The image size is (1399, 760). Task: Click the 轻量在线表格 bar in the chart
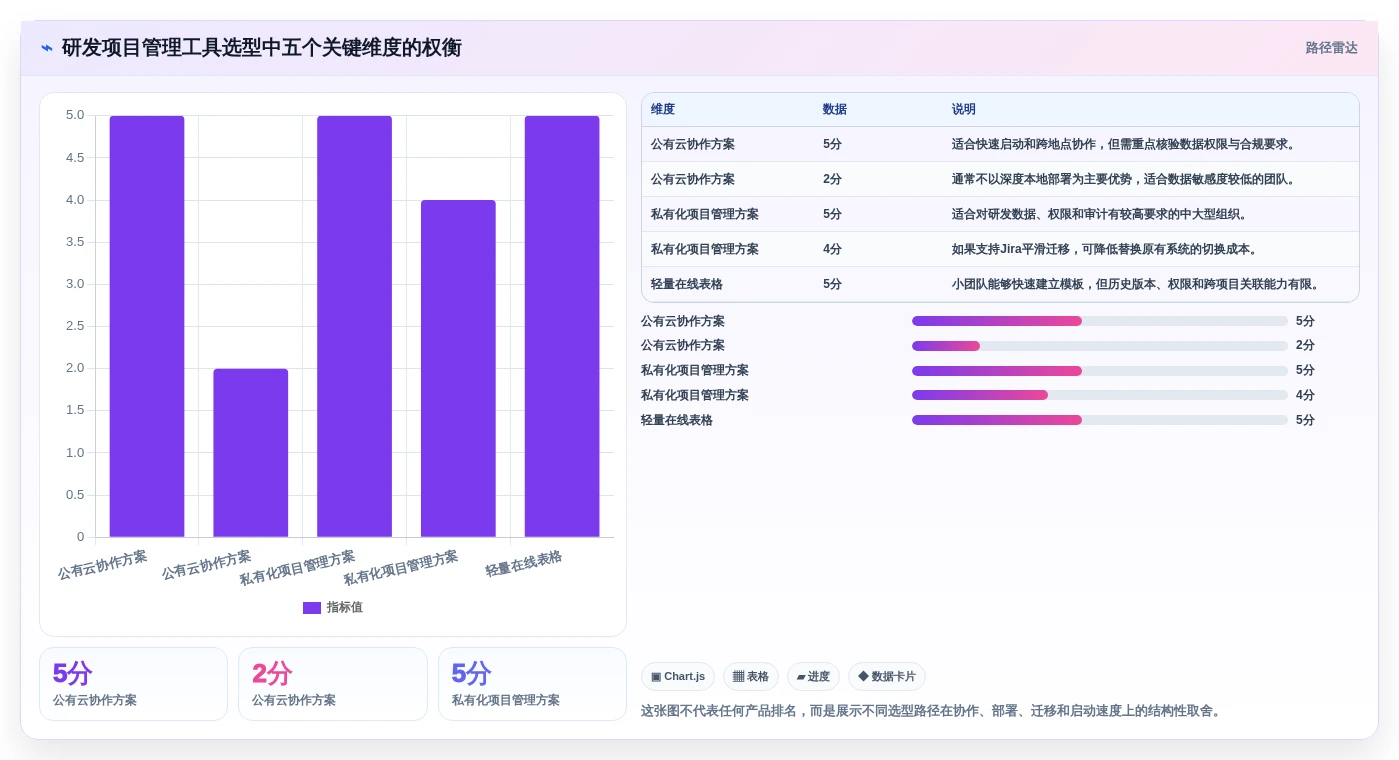[x=562, y=326]
